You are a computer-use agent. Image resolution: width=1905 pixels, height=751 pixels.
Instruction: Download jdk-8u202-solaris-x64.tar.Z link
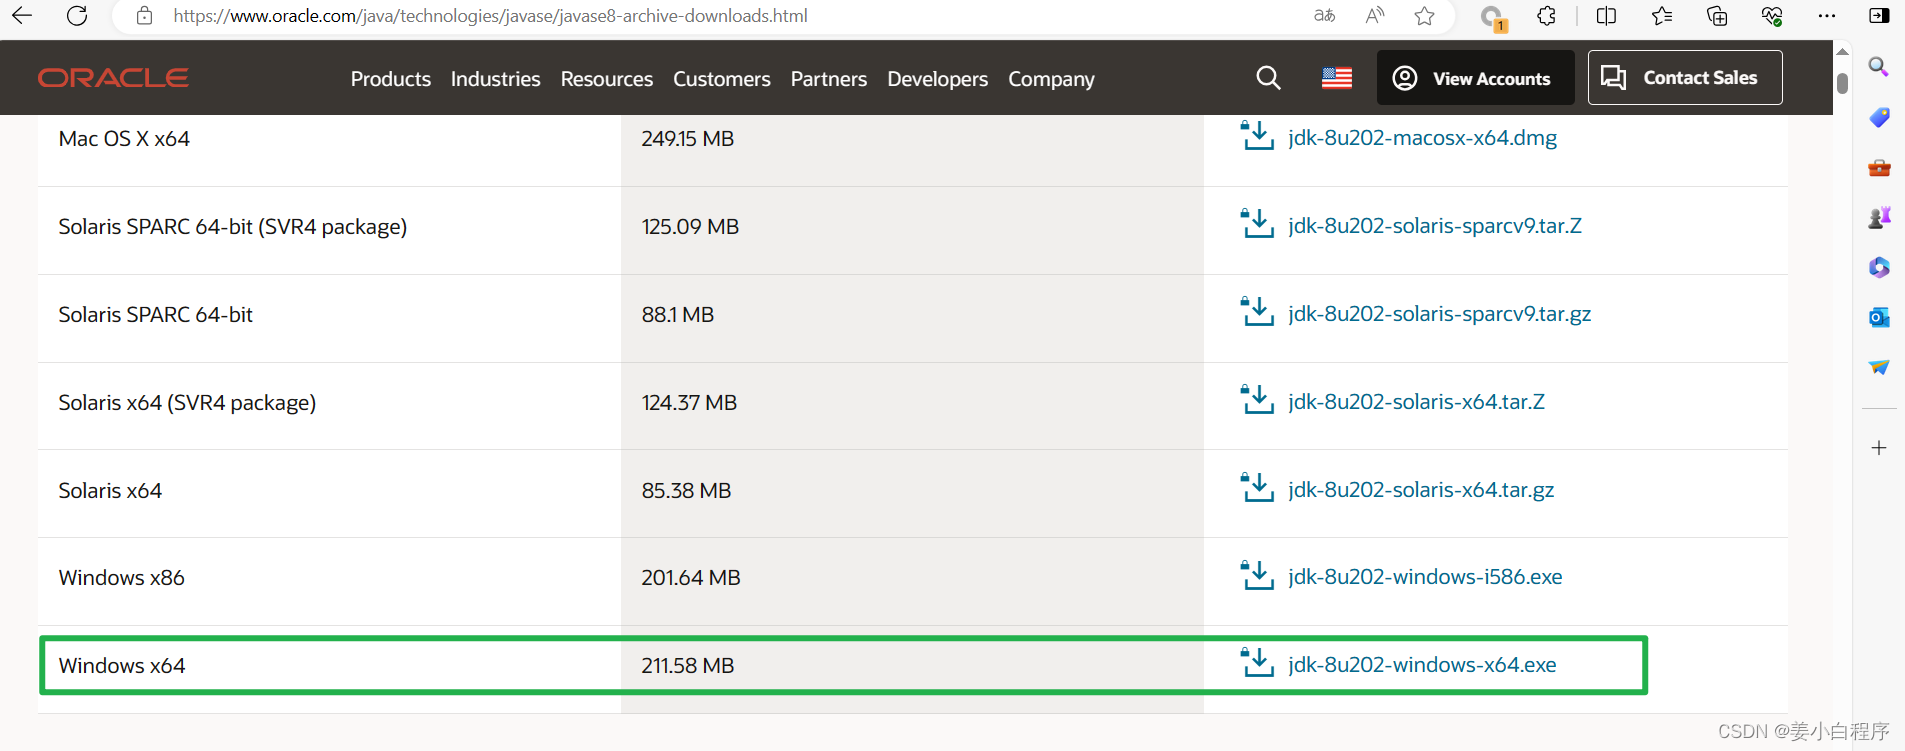pyautogui.click(x=1416, y=402)
